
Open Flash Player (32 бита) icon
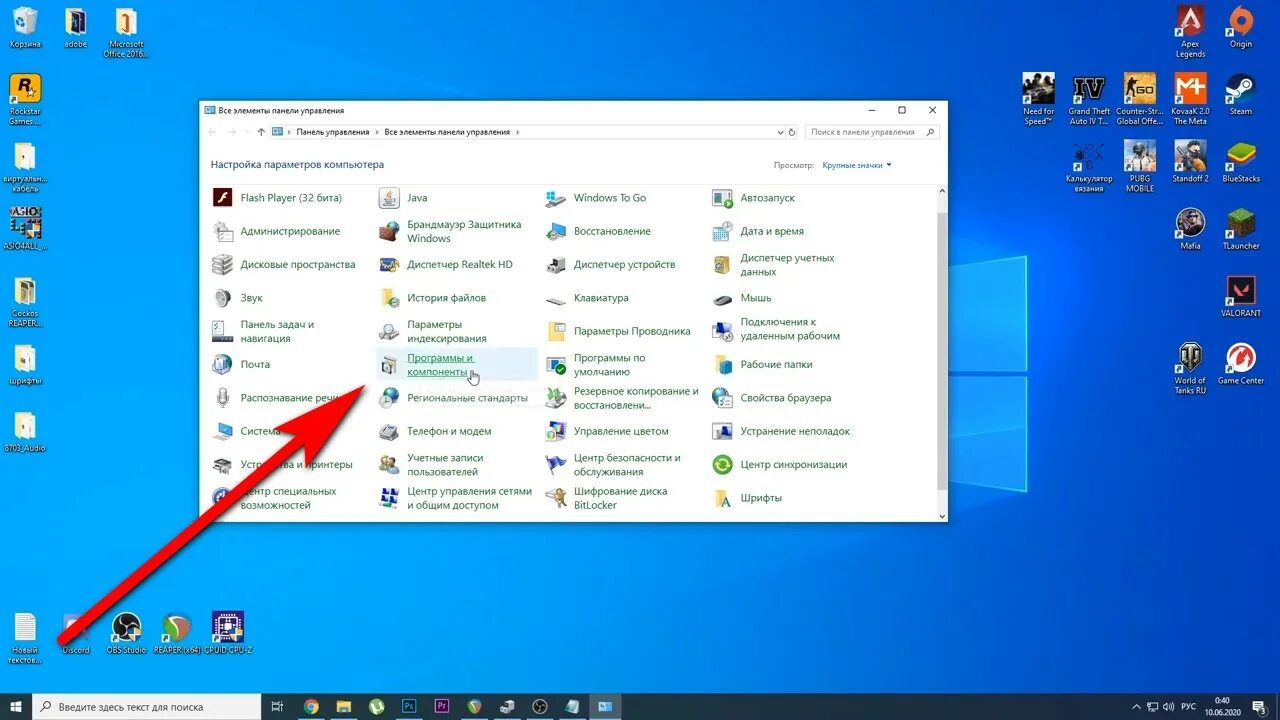point(223,198)
